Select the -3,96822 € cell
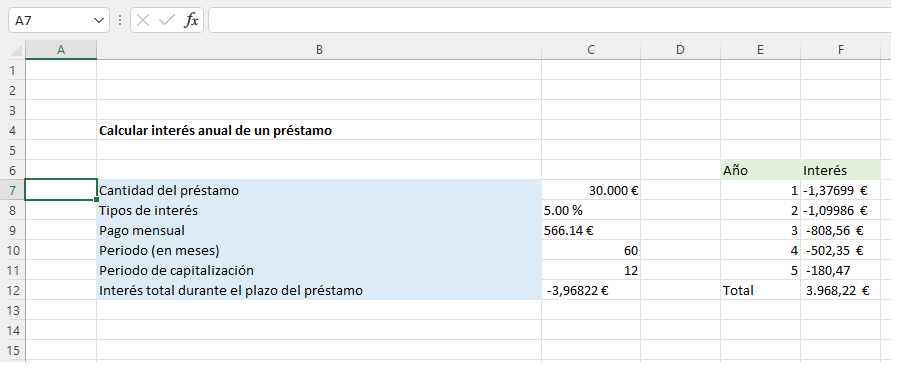 tap(591, 290)
